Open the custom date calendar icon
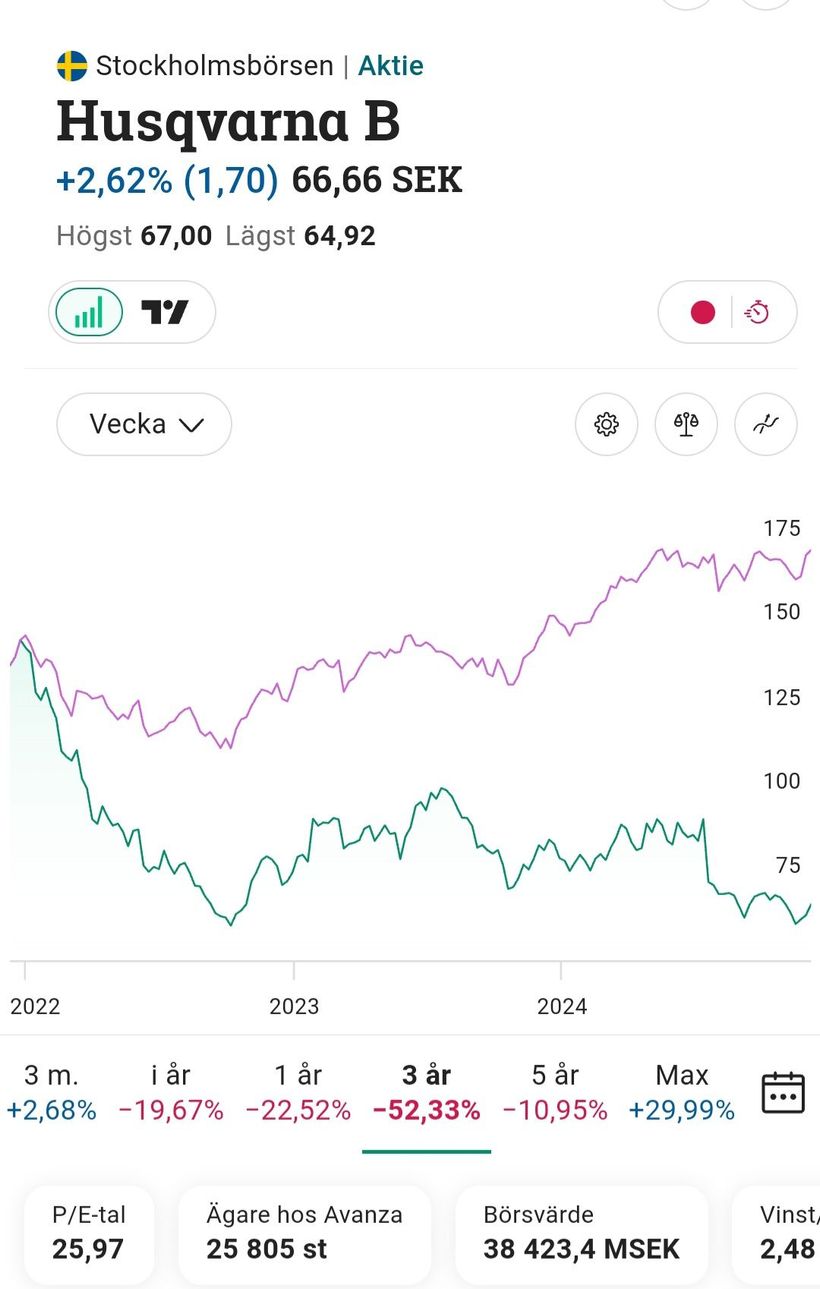 coord(783,1091)
